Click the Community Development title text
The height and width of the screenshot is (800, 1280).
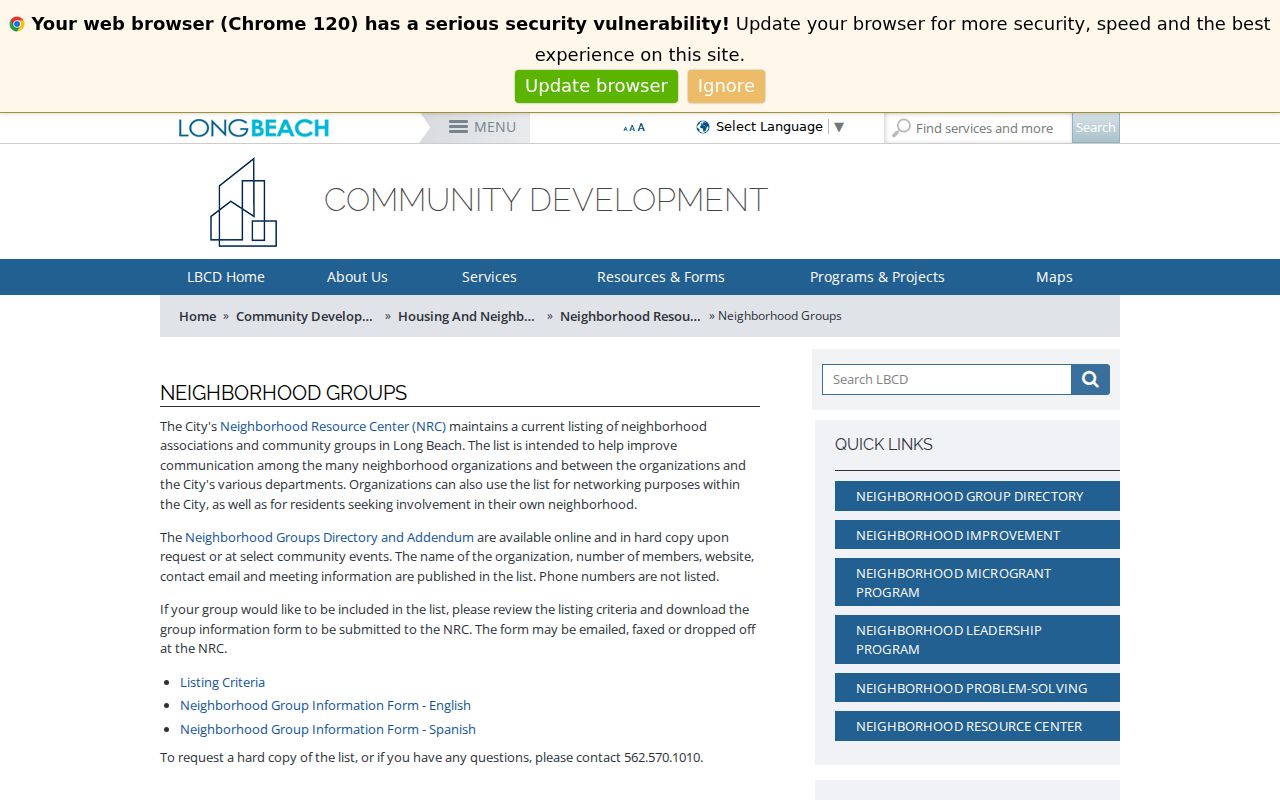[x=546, y=200]
